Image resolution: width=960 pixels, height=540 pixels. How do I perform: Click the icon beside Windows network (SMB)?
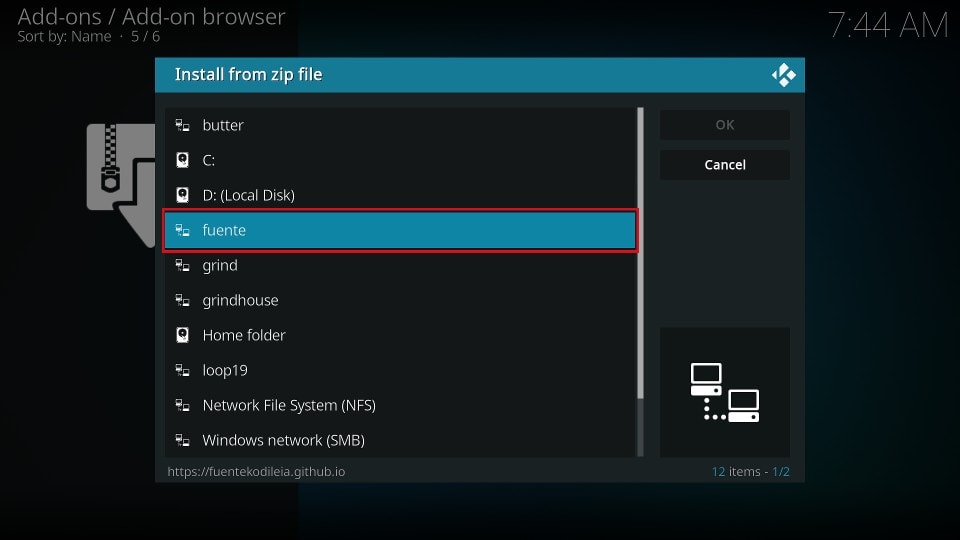pos(182,440)
